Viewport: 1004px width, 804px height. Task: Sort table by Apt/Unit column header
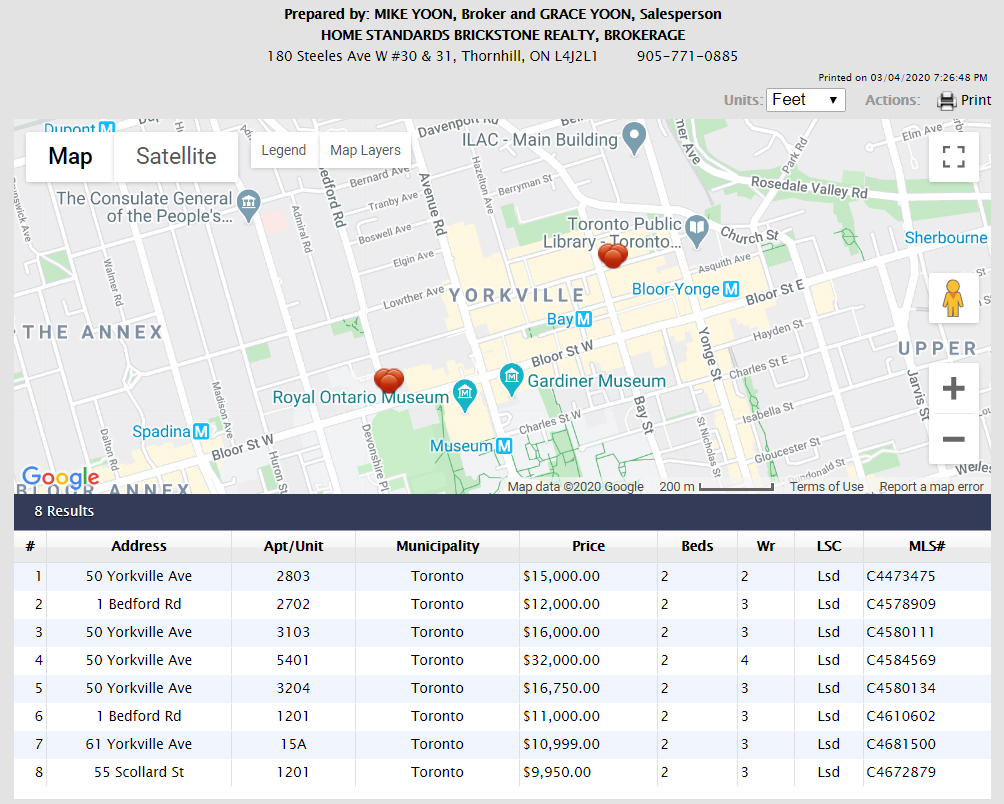293,546
